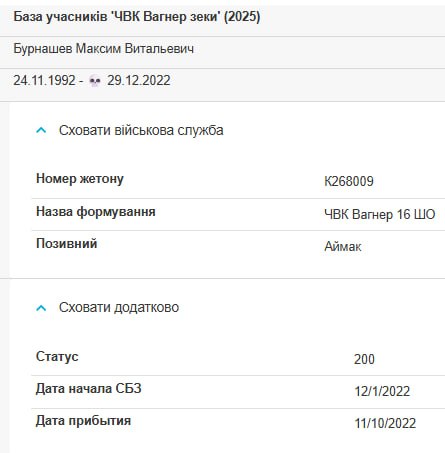This screenshot has height=453, width=445.
Task: Click the 'Назва формування' field label
Action: coord(96,212)
